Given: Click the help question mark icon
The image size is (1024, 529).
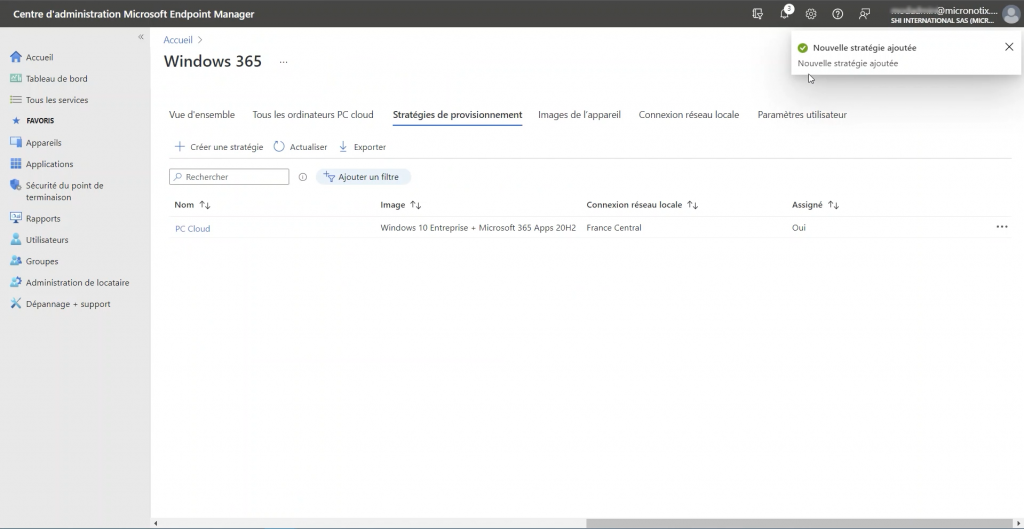Looking at the screenshot, I should point(837,14).
